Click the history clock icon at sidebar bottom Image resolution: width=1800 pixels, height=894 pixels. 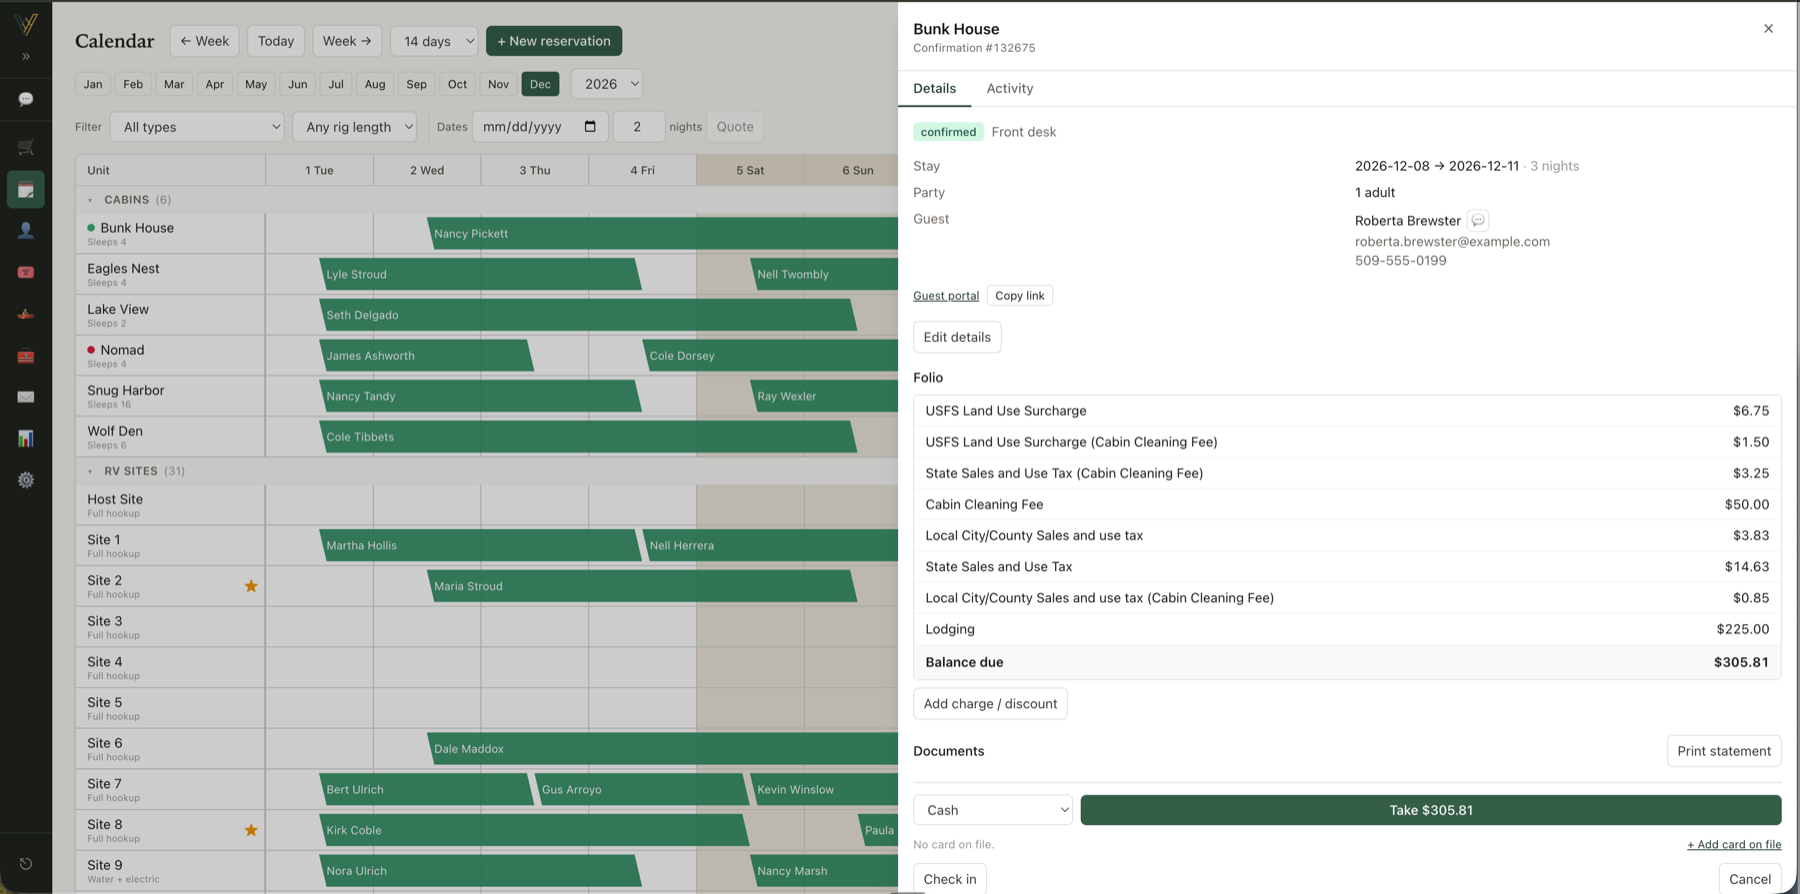tap(26, 864)
